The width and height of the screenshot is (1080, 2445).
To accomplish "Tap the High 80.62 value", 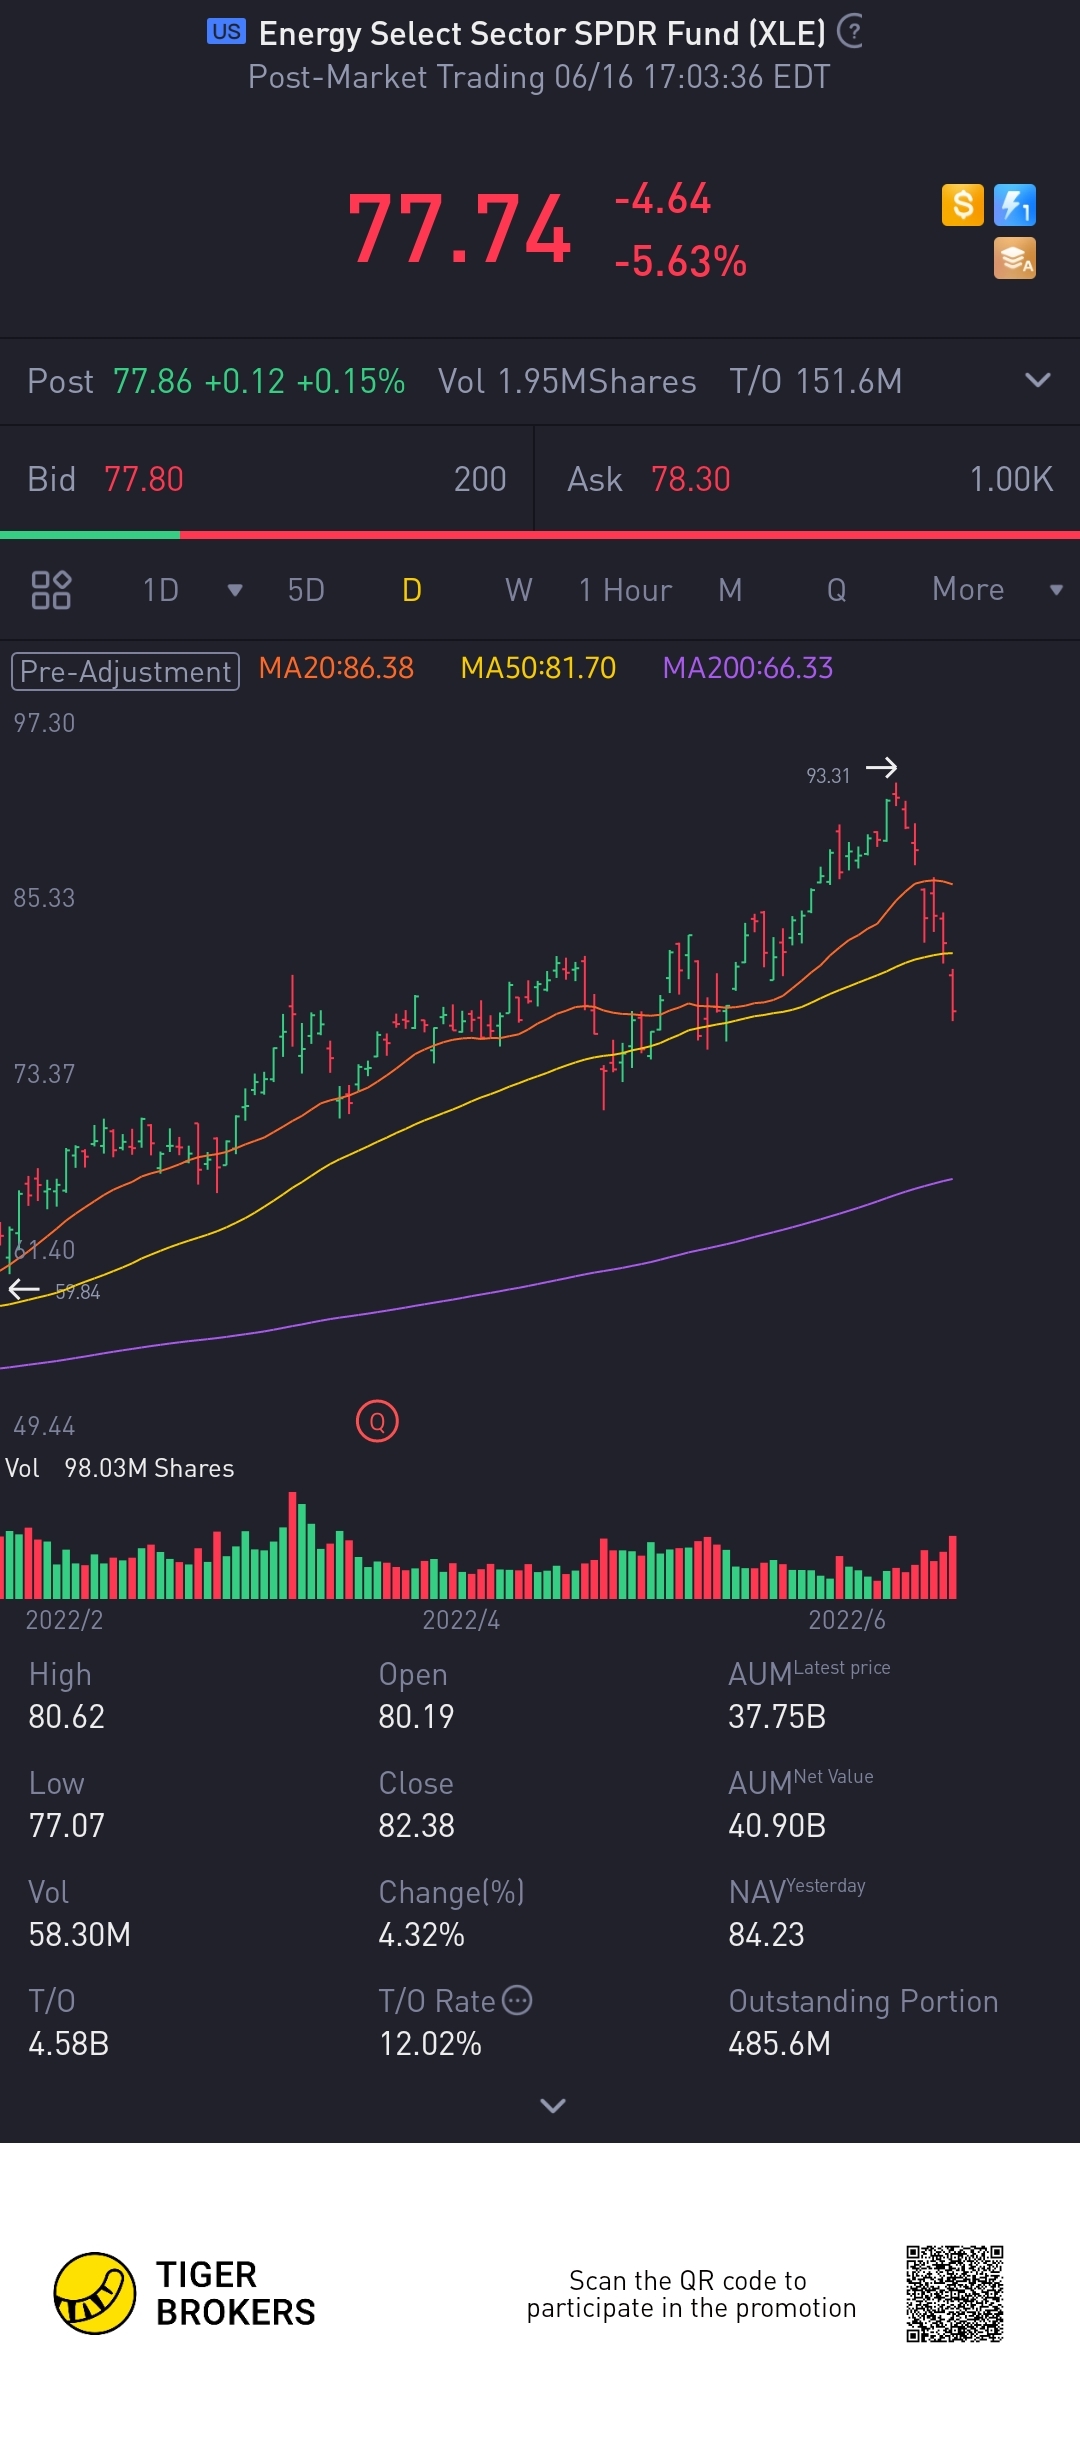I will click(x=67, y=1716).
